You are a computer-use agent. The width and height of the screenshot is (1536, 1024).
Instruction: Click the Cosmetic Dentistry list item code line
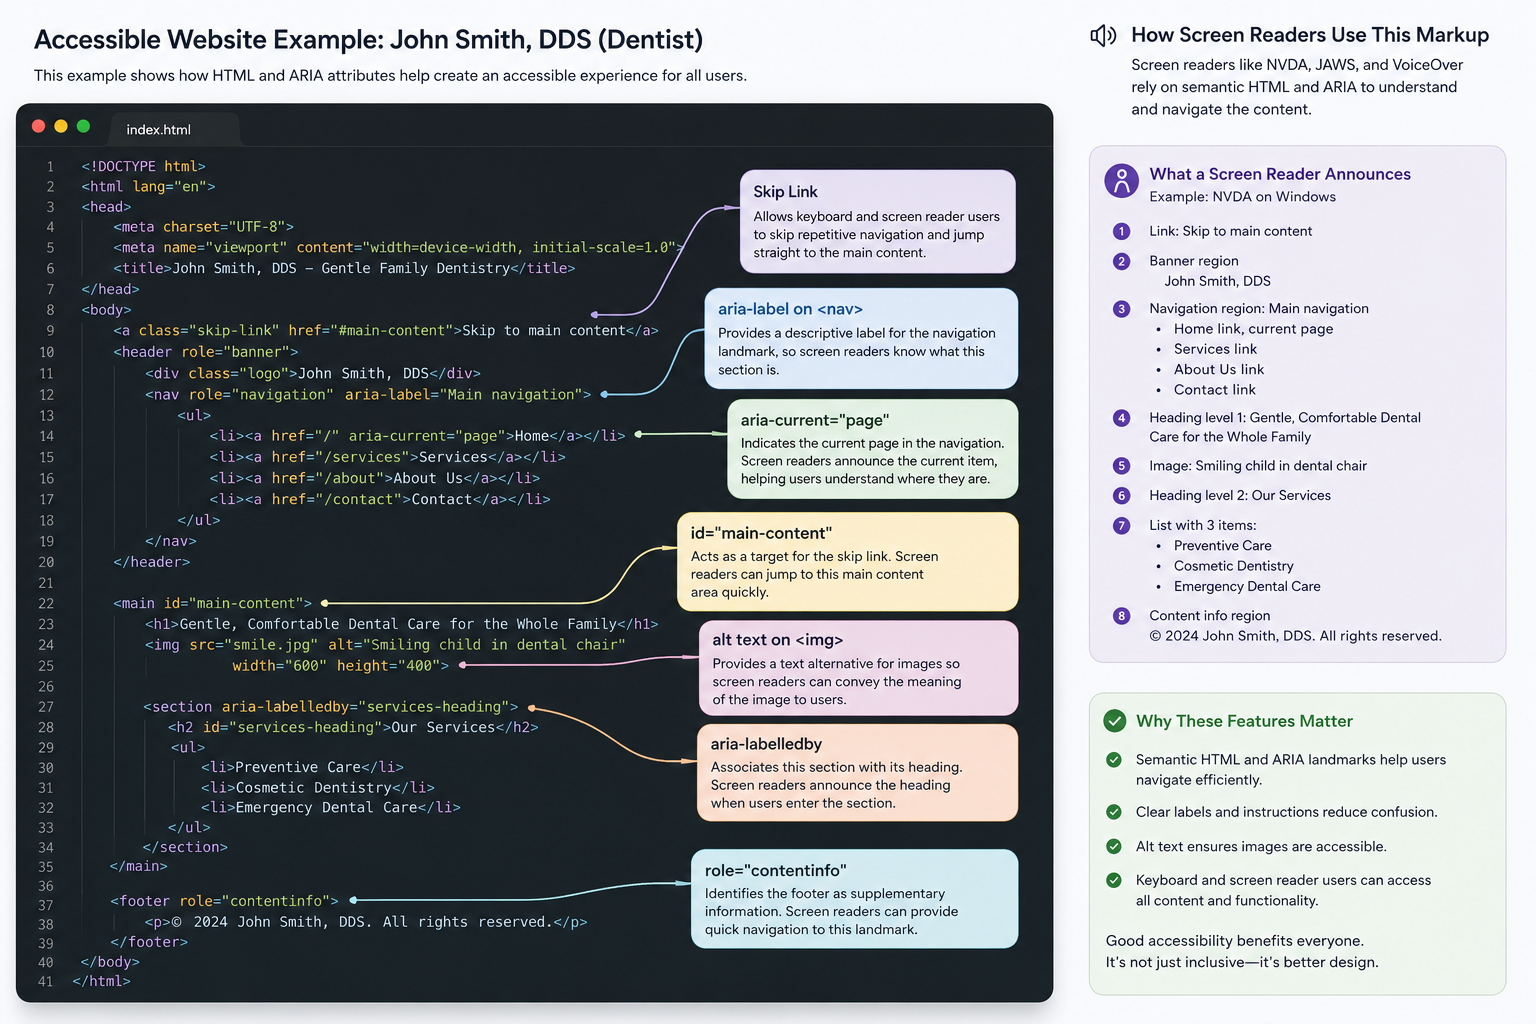click(318, 787)
